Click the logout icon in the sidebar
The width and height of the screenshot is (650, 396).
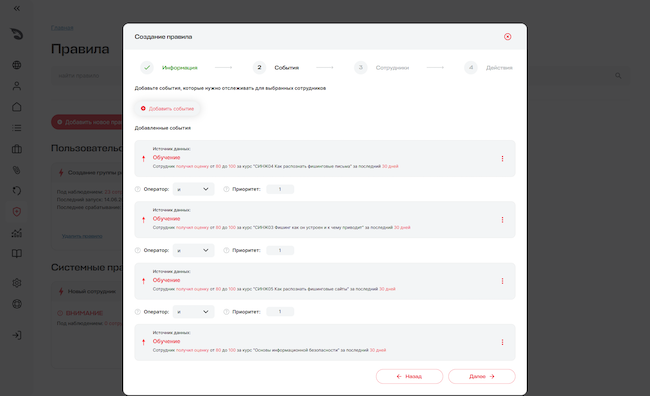pos(17,335)
